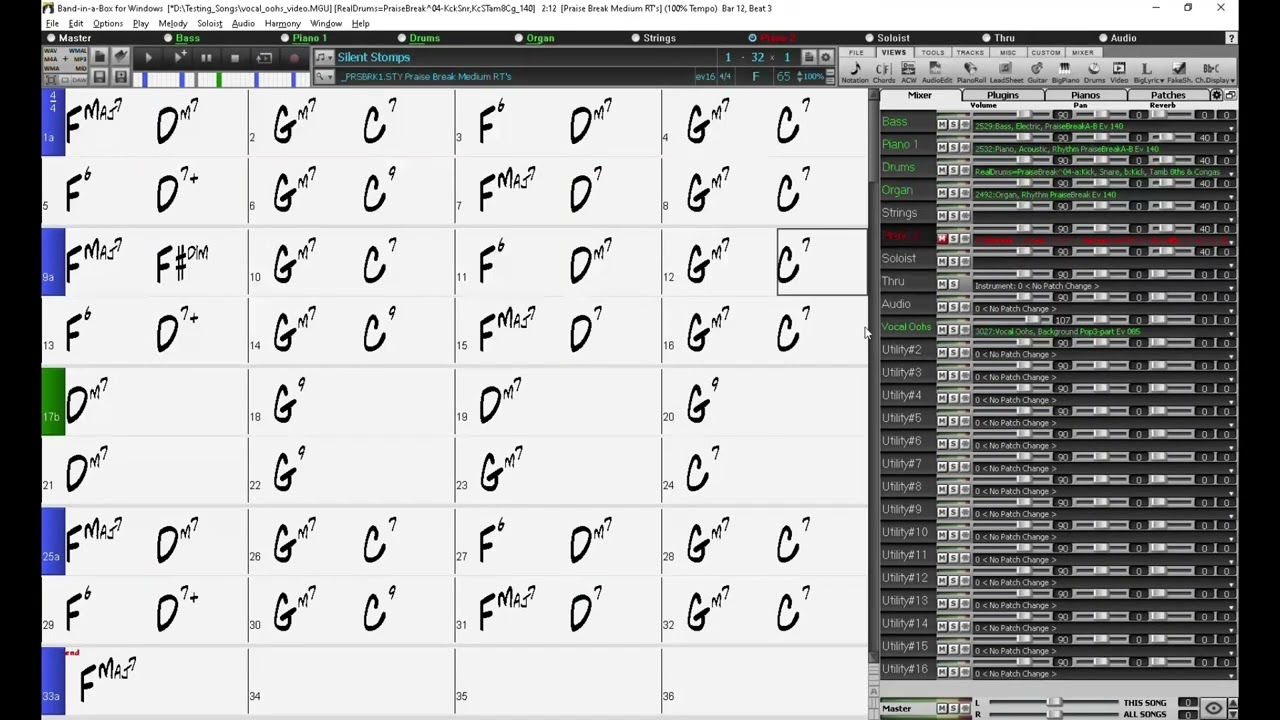1280x720 pixels.
Task: Open mixer settings gear icon
Action: pos(1216,95)
